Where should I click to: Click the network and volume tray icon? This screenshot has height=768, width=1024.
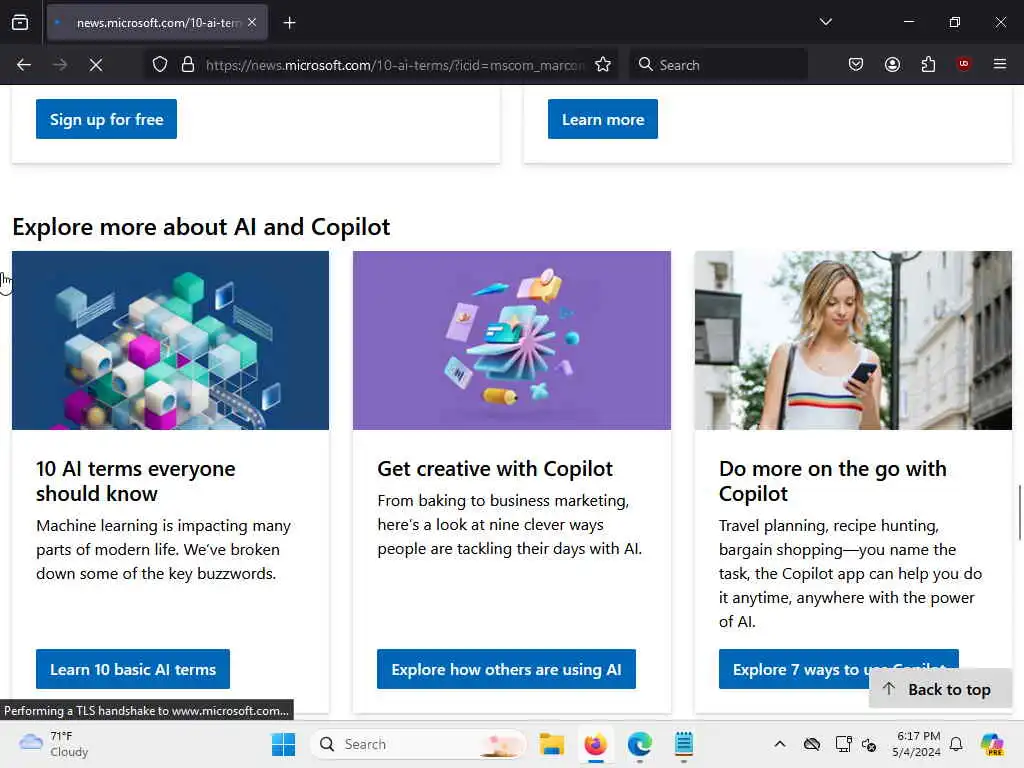pos(869,744)
